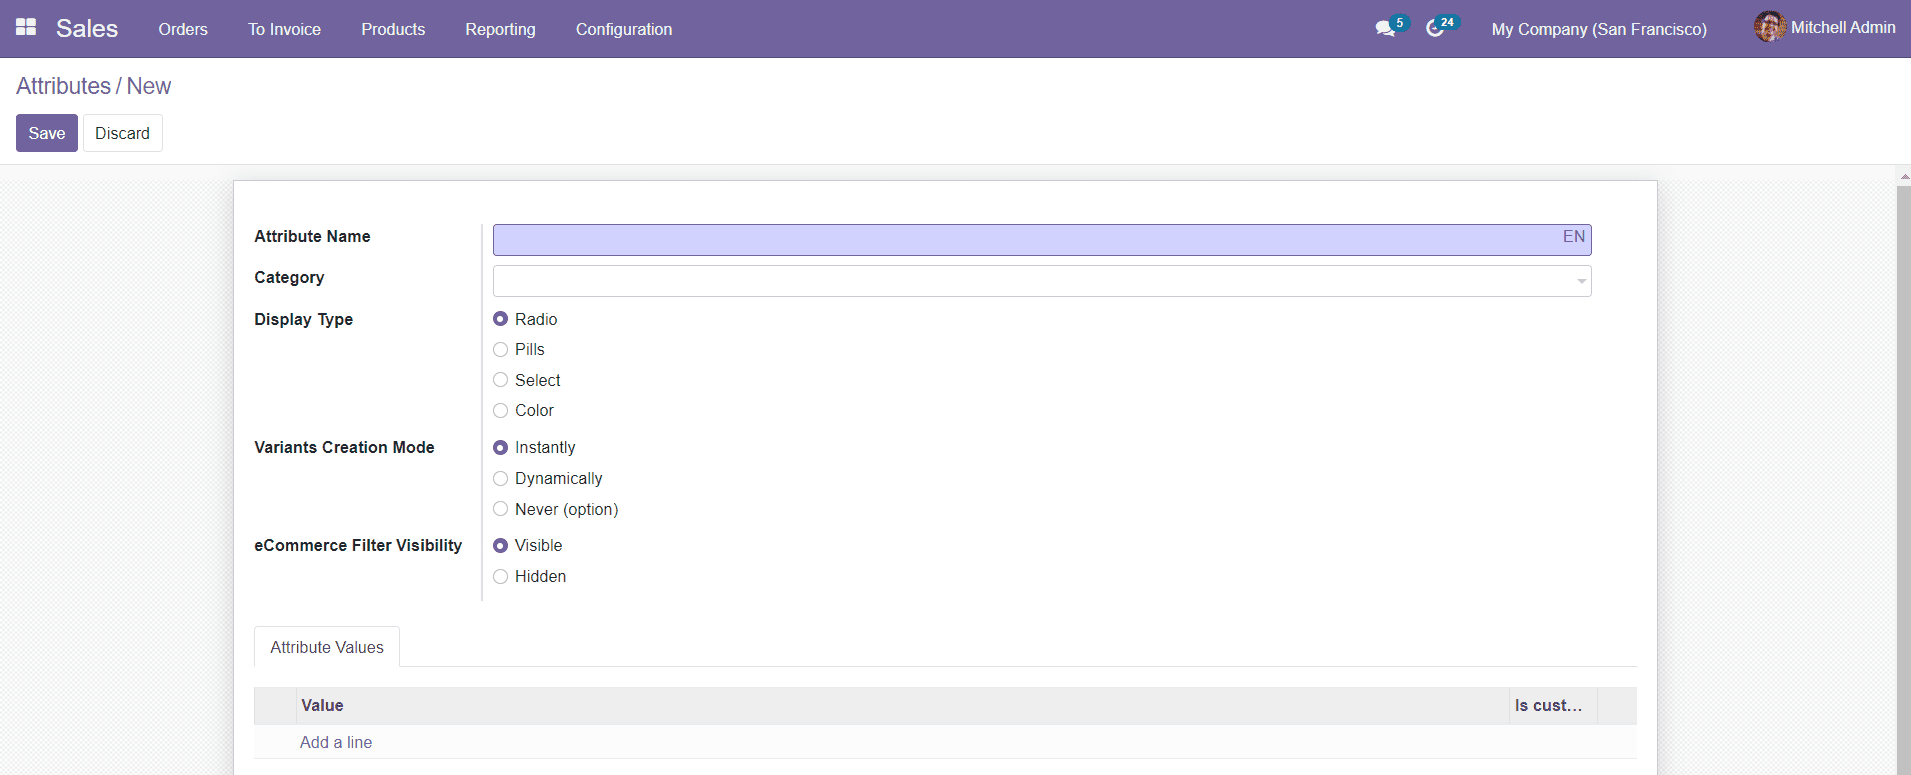
Task: Open the activities clock icon
Action: click(1435, 29)
